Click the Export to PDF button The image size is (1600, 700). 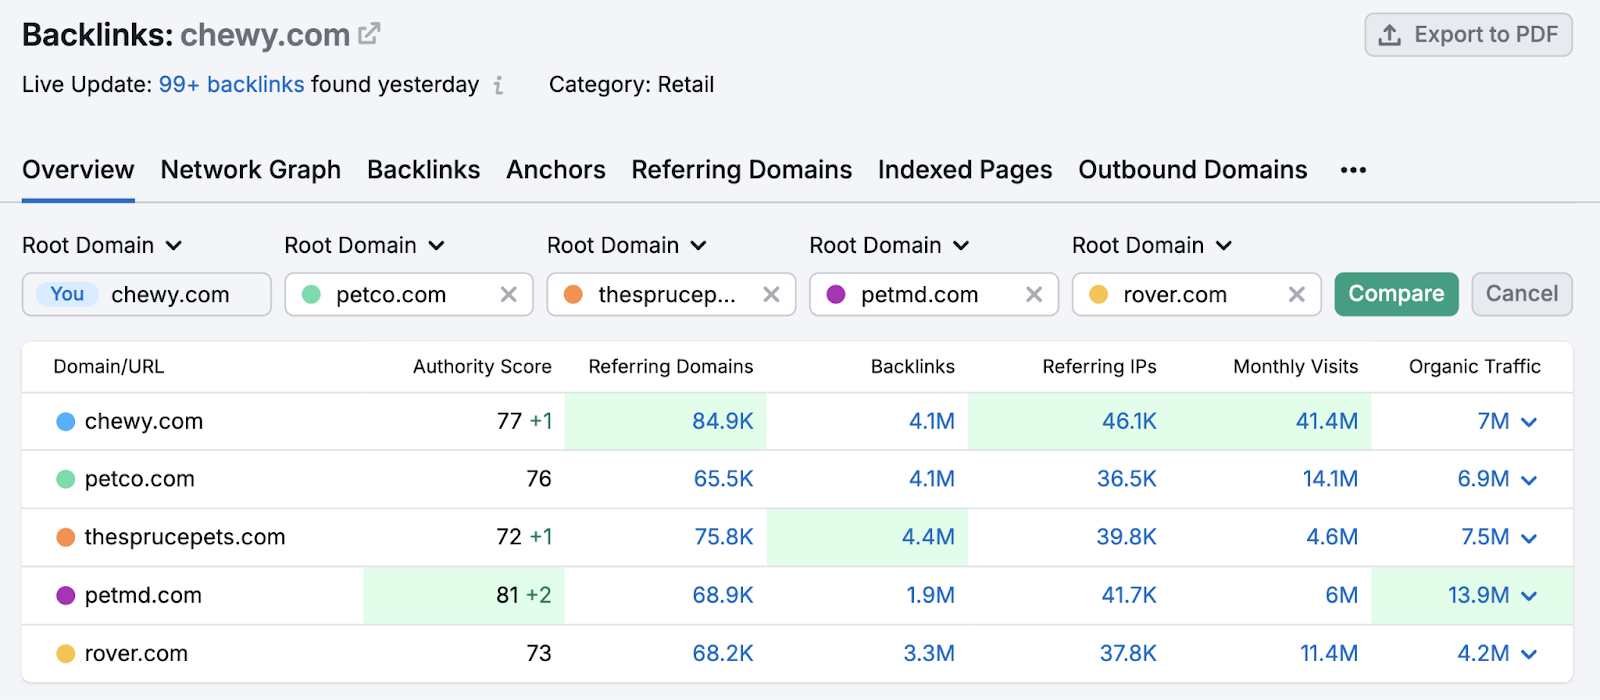[x=1468, y=35]
